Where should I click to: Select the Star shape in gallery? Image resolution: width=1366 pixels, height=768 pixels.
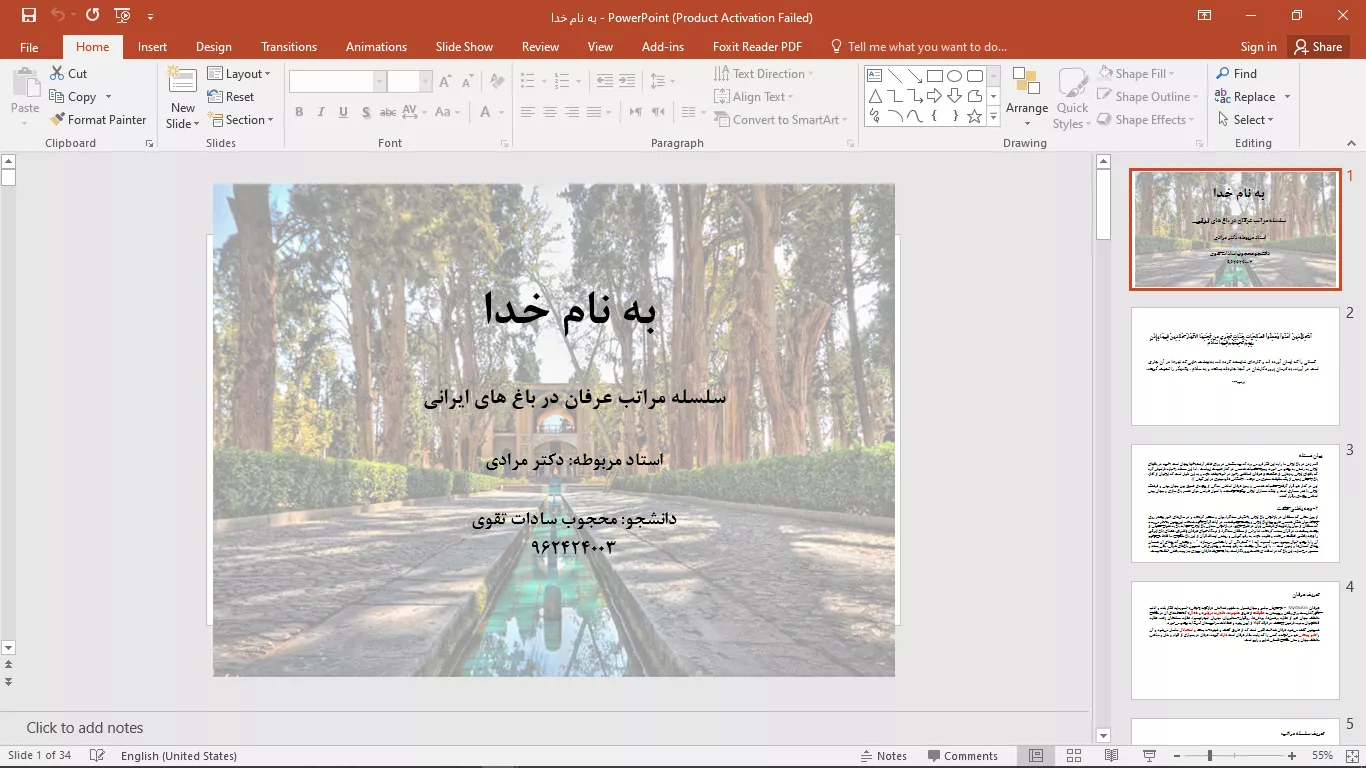click(x=974, y=116)
